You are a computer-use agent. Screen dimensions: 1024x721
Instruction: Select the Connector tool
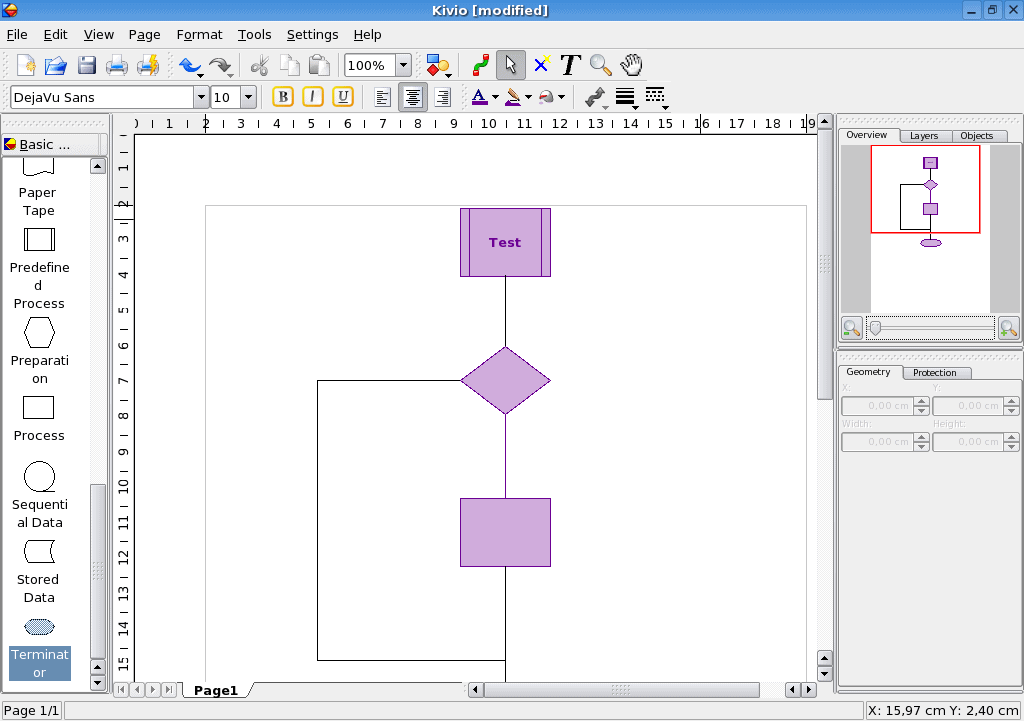tap(481, 65)
